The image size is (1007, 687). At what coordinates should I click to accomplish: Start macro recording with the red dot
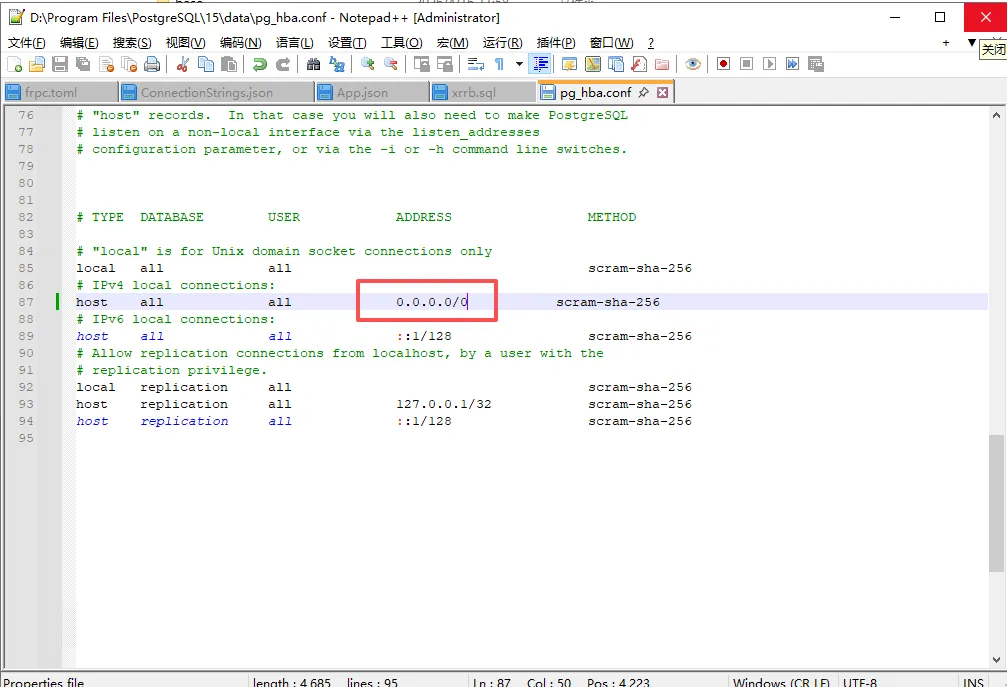[723, 64]
